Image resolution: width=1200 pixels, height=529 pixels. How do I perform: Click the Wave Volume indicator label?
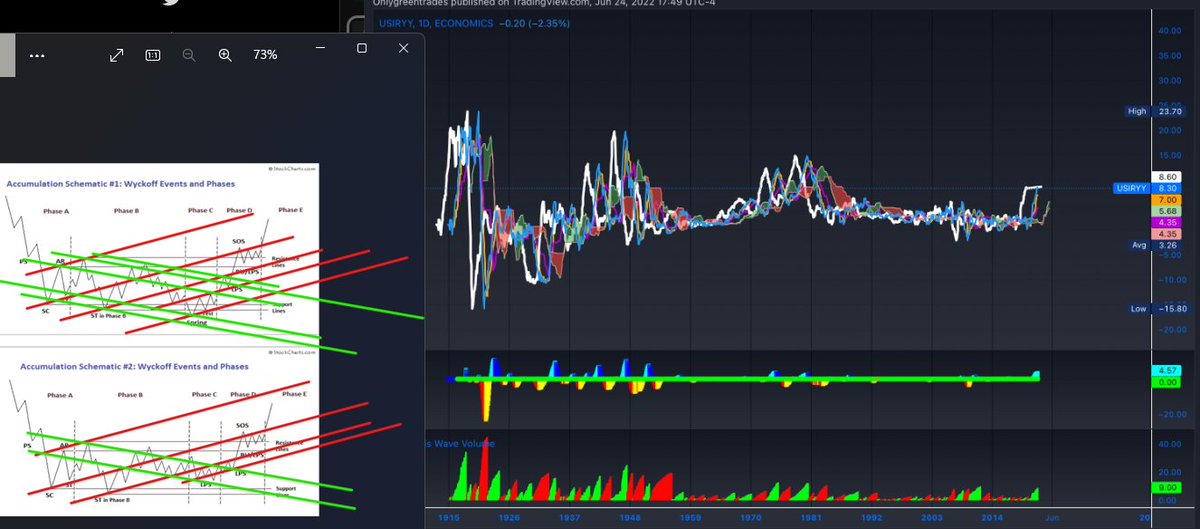(x=461, y=443)
